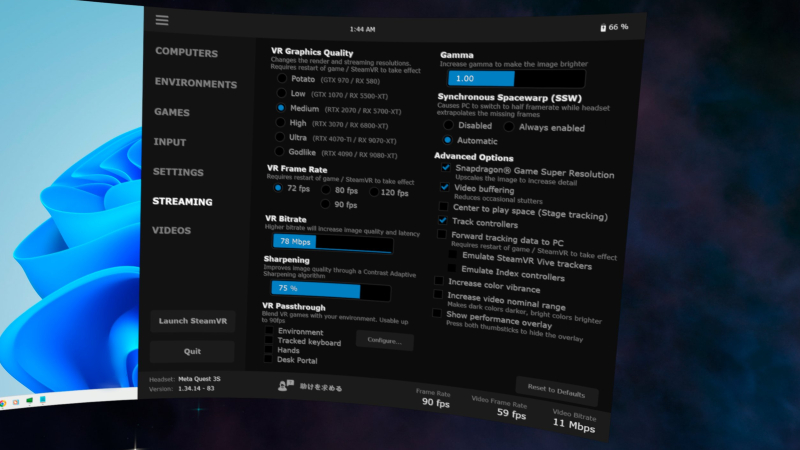Select the Godlike graphics quality option
The width and height of the screenshot is (800, 450).
282,152
